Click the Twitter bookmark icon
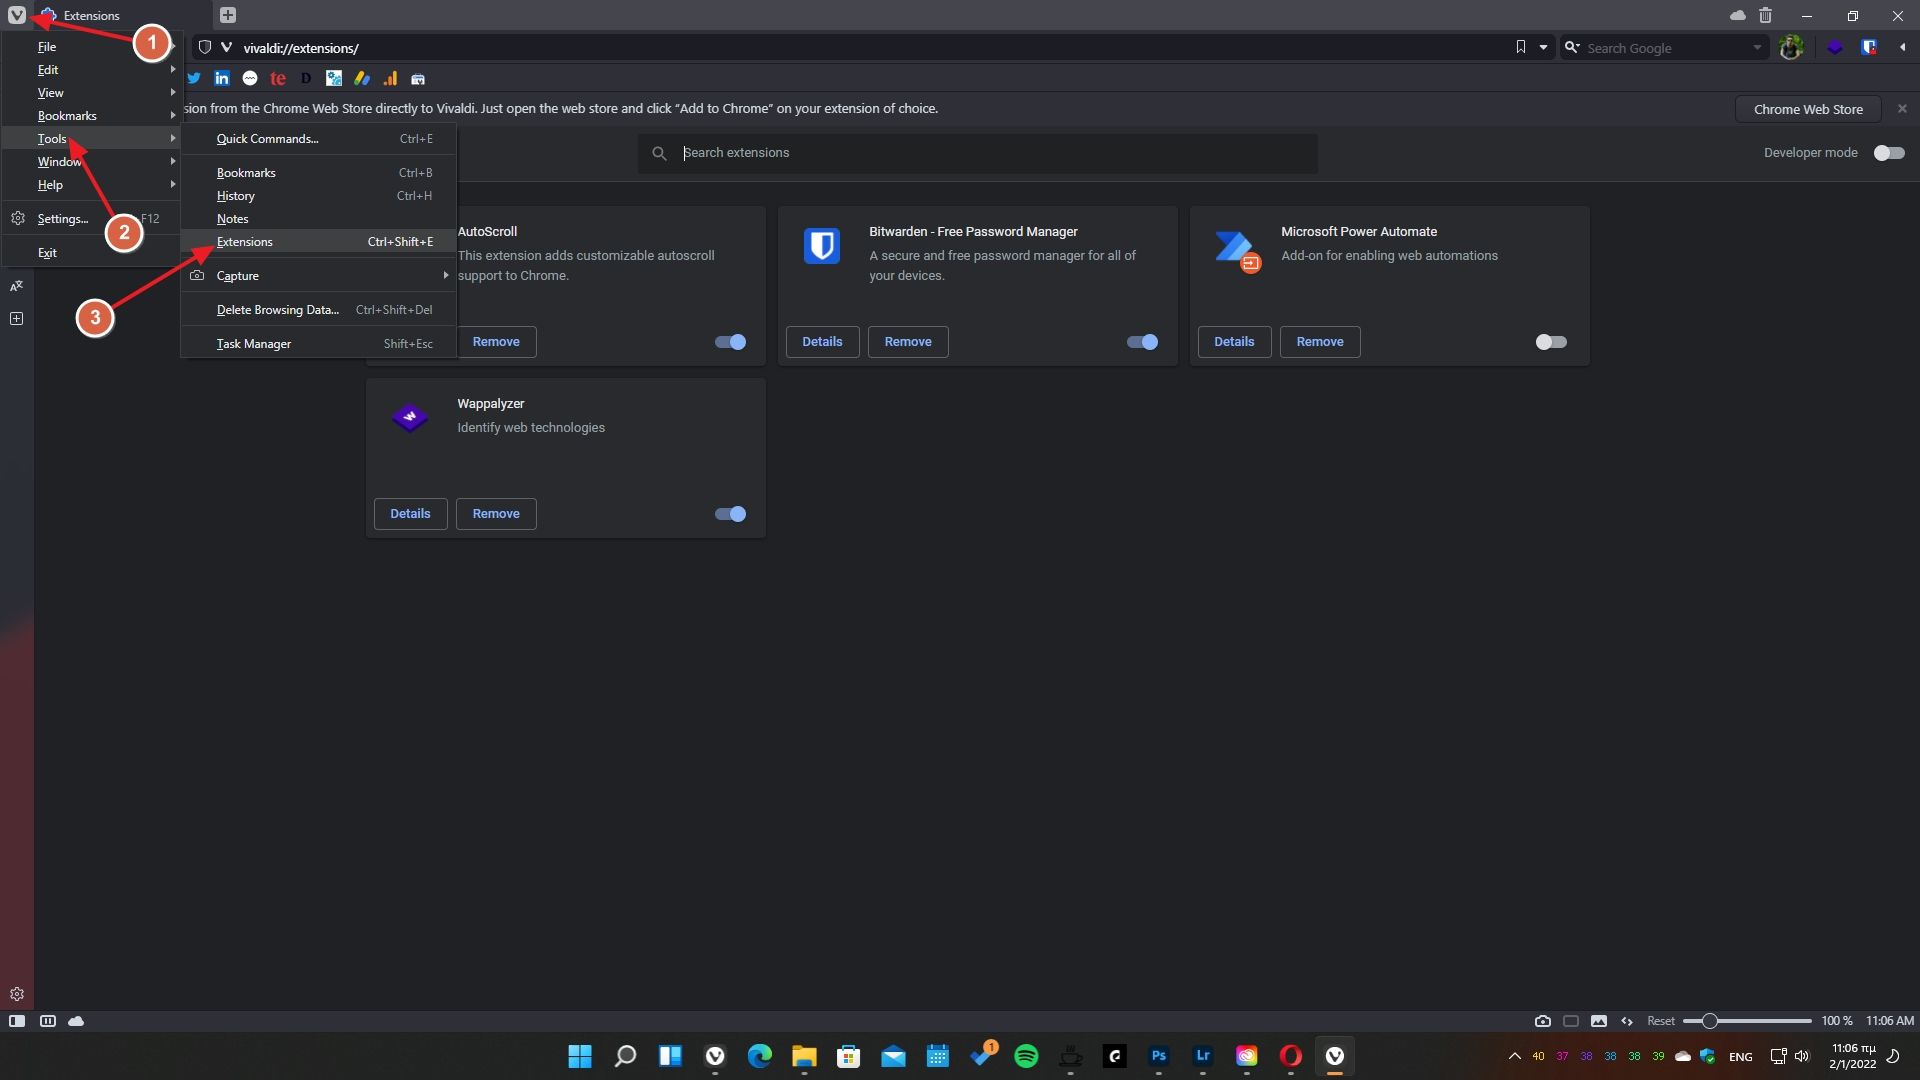 tap(194, 79)
